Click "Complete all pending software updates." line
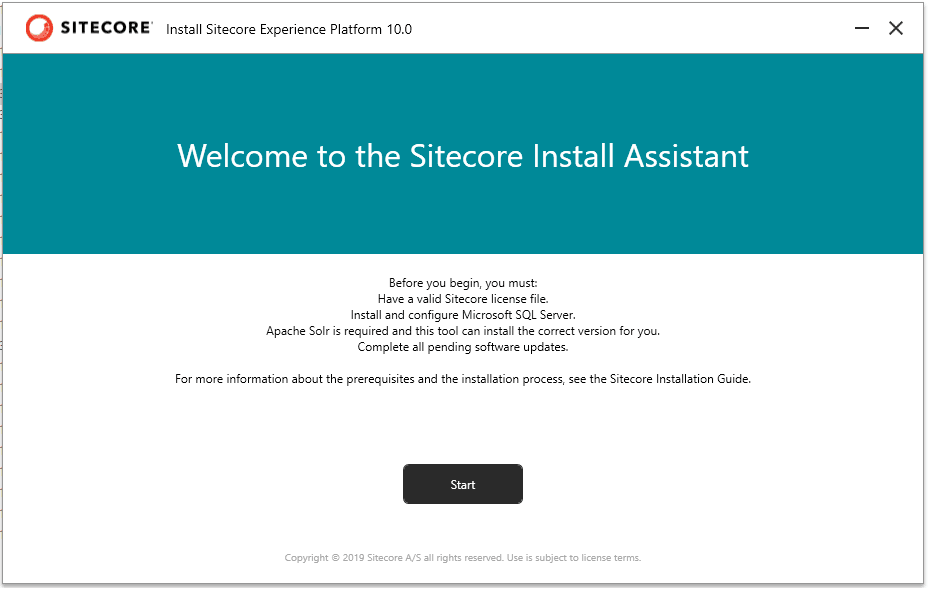The image size is (929, 589). (x=463, y=347)
